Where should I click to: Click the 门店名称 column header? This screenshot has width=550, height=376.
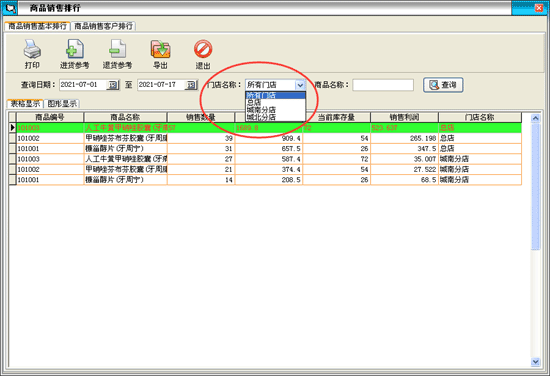point(479,117)
